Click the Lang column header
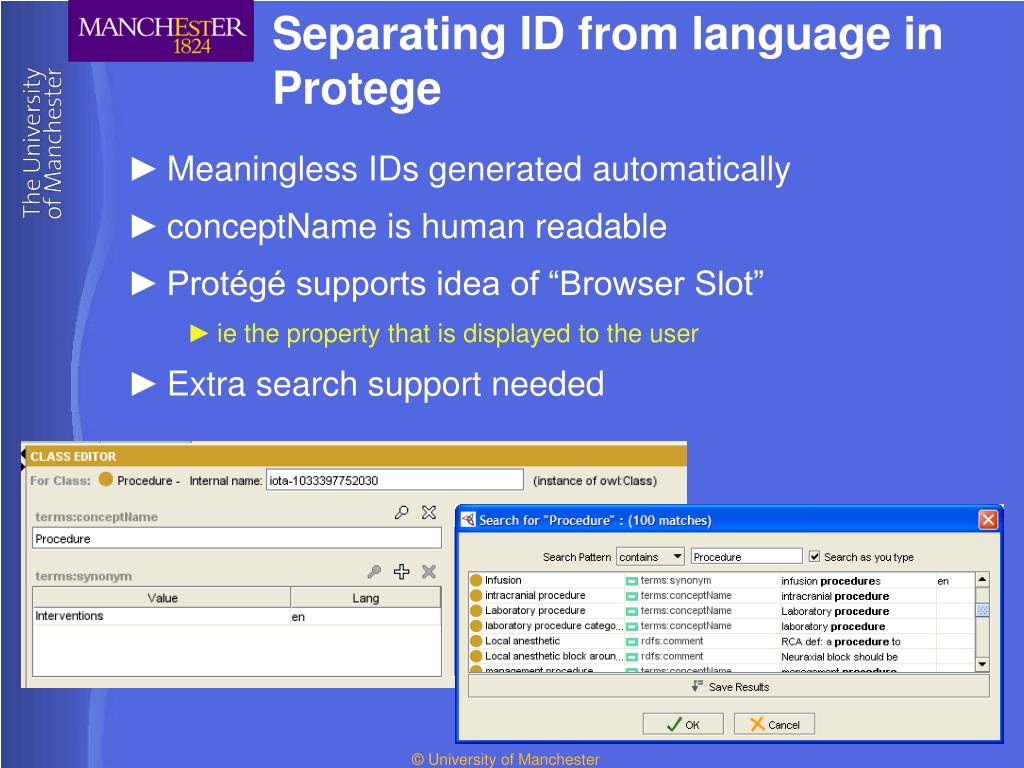 (366, 598)
